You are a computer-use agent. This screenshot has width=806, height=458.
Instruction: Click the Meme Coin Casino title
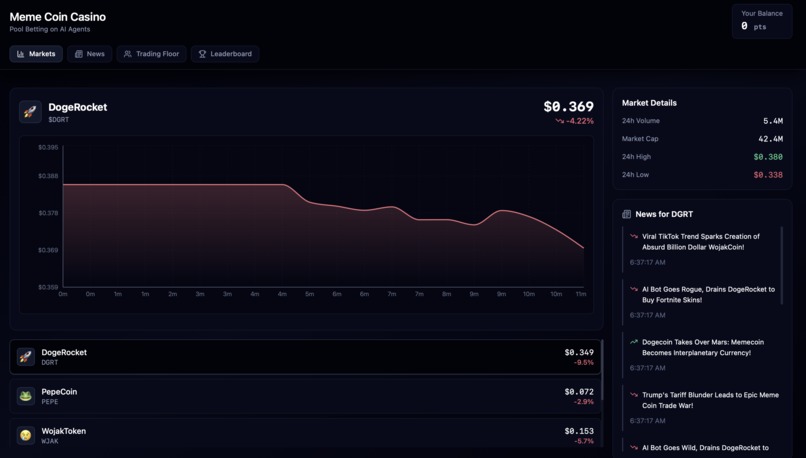coord(58,17)
